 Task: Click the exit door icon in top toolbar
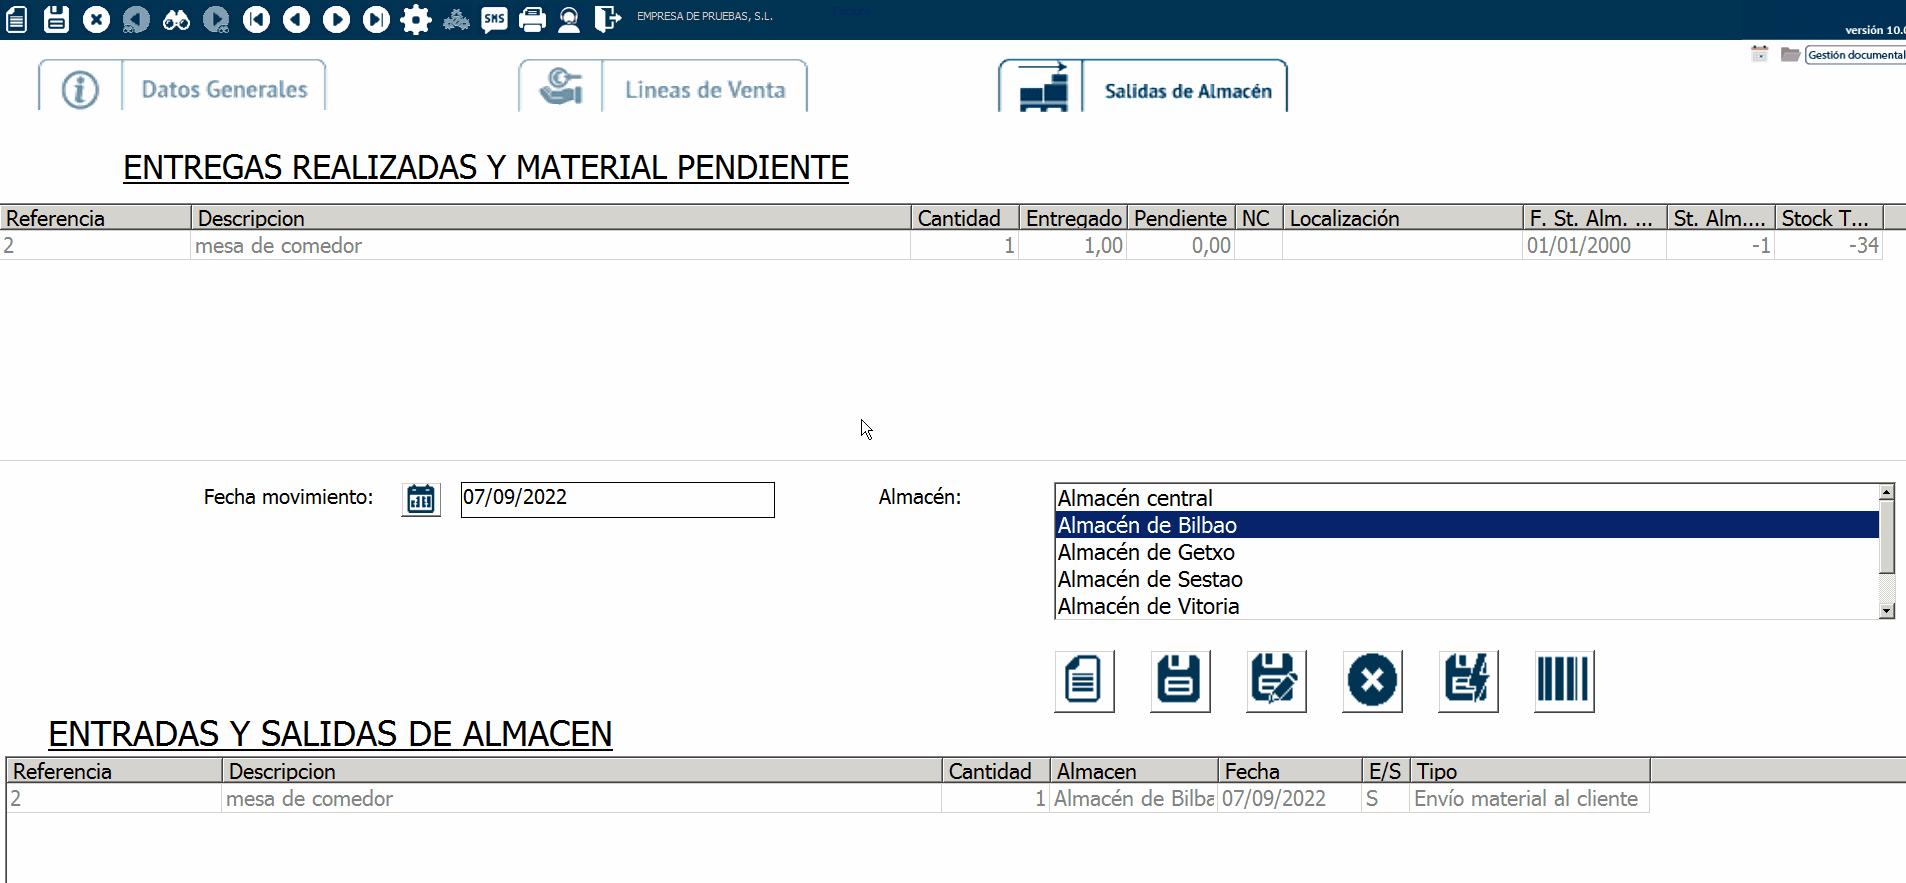pyautogui.click(x=607, y=19)
